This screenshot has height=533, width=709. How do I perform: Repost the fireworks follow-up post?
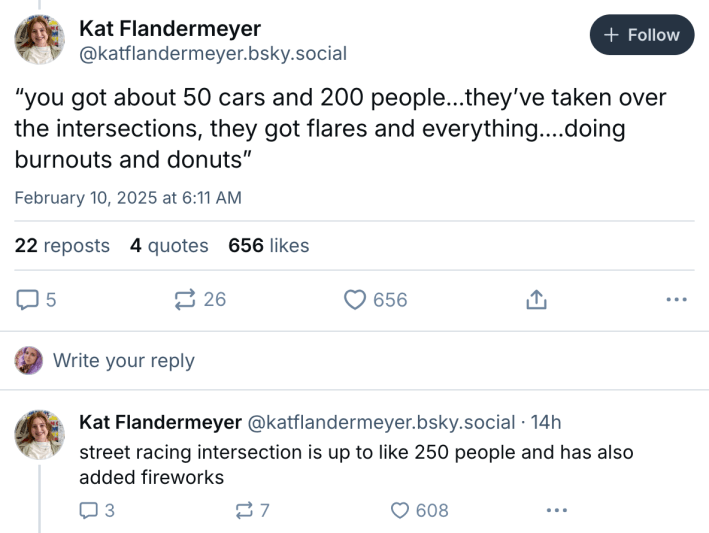click(243, 510)
